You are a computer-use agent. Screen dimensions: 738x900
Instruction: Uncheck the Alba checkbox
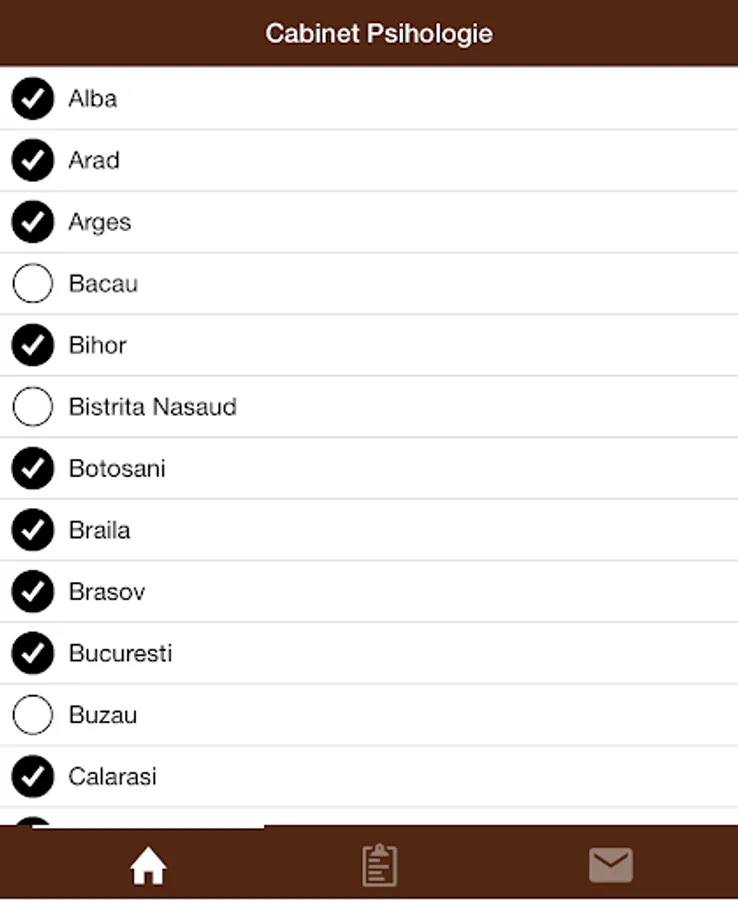coord(33,99)
